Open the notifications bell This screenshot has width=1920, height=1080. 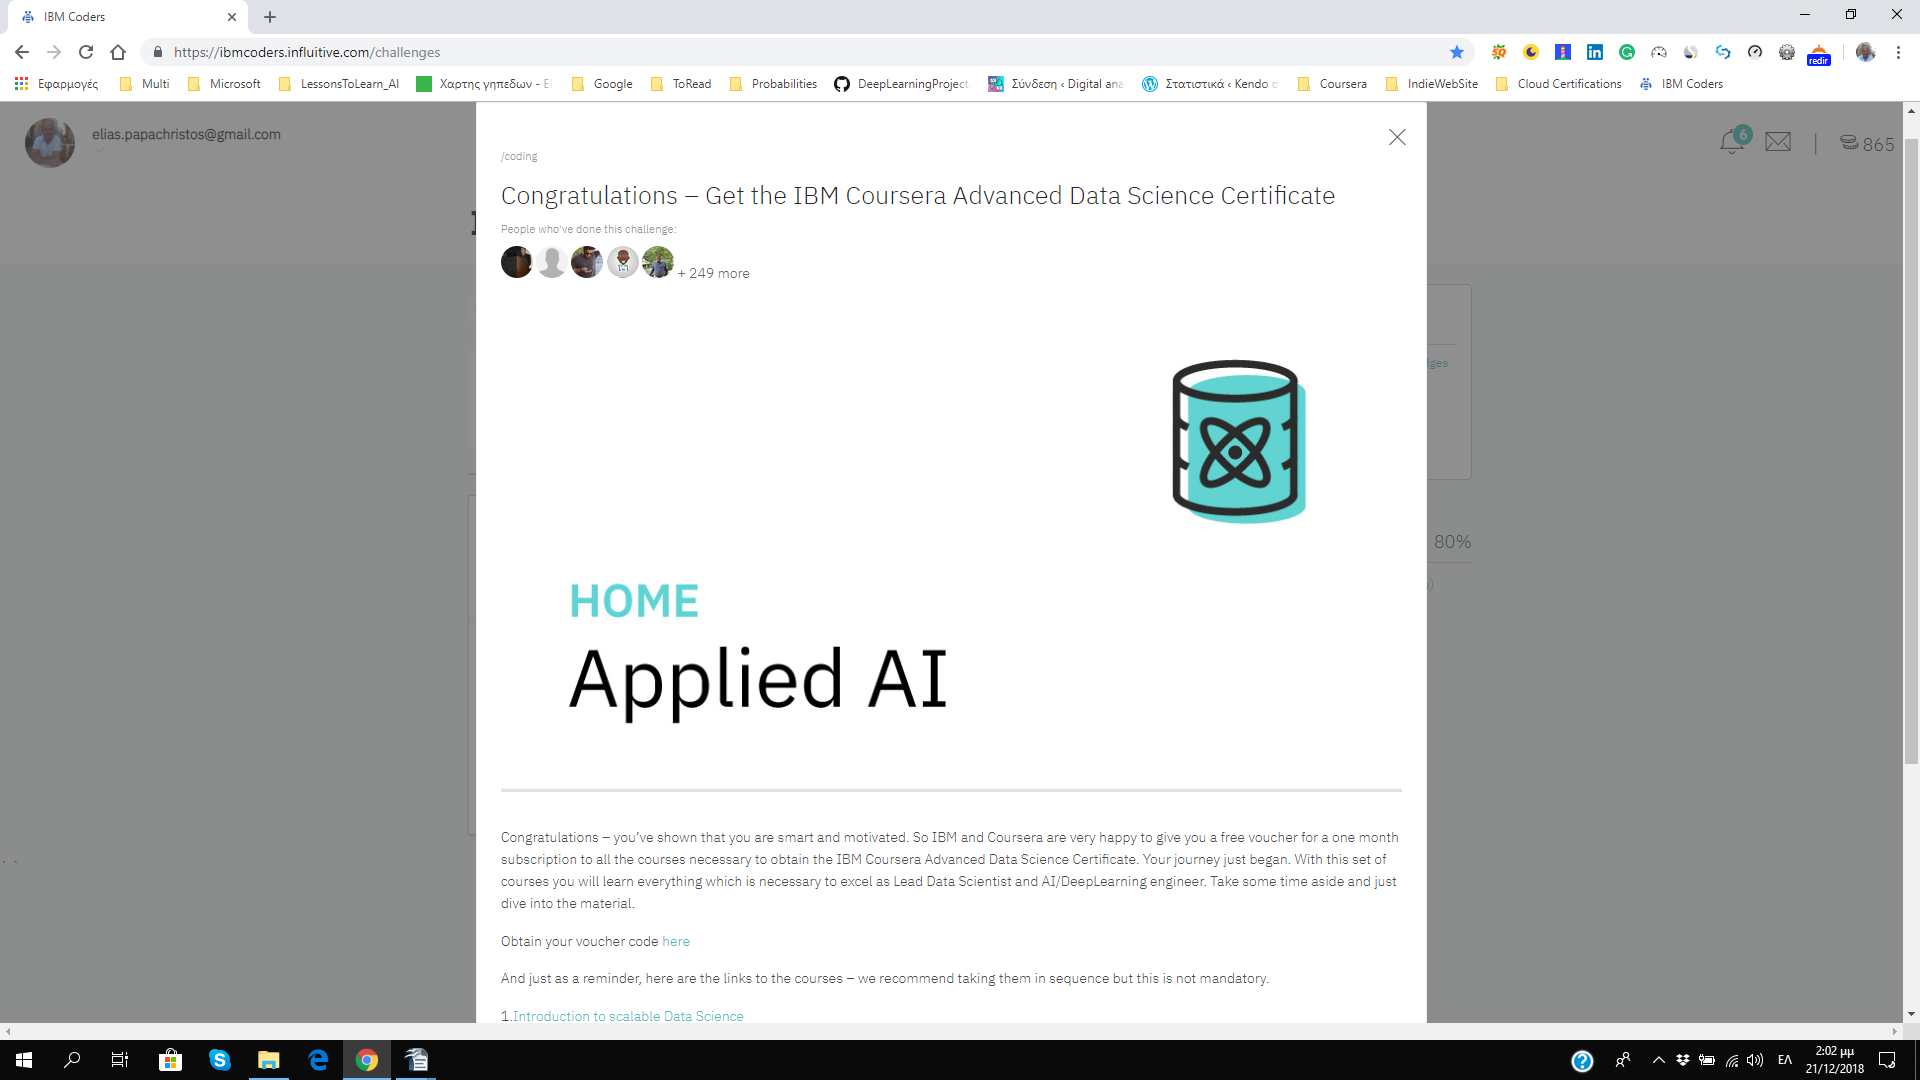click(1731, 142)
